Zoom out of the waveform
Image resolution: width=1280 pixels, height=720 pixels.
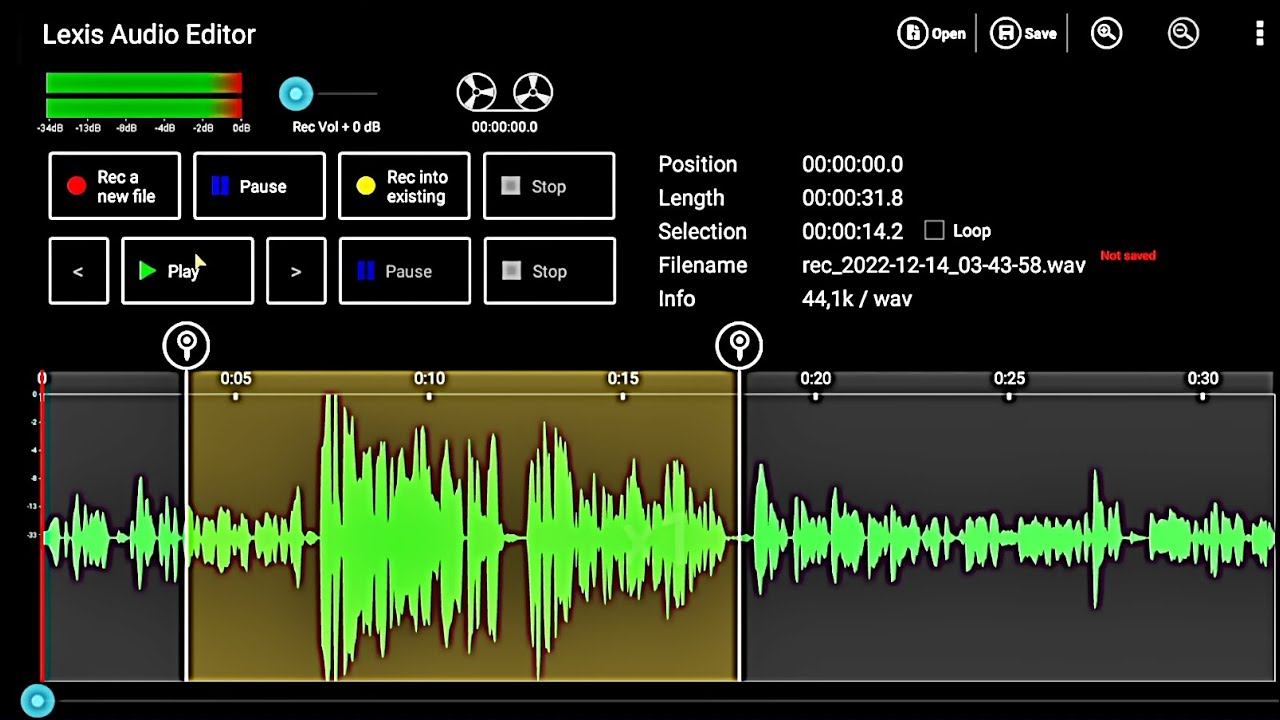1183,33
